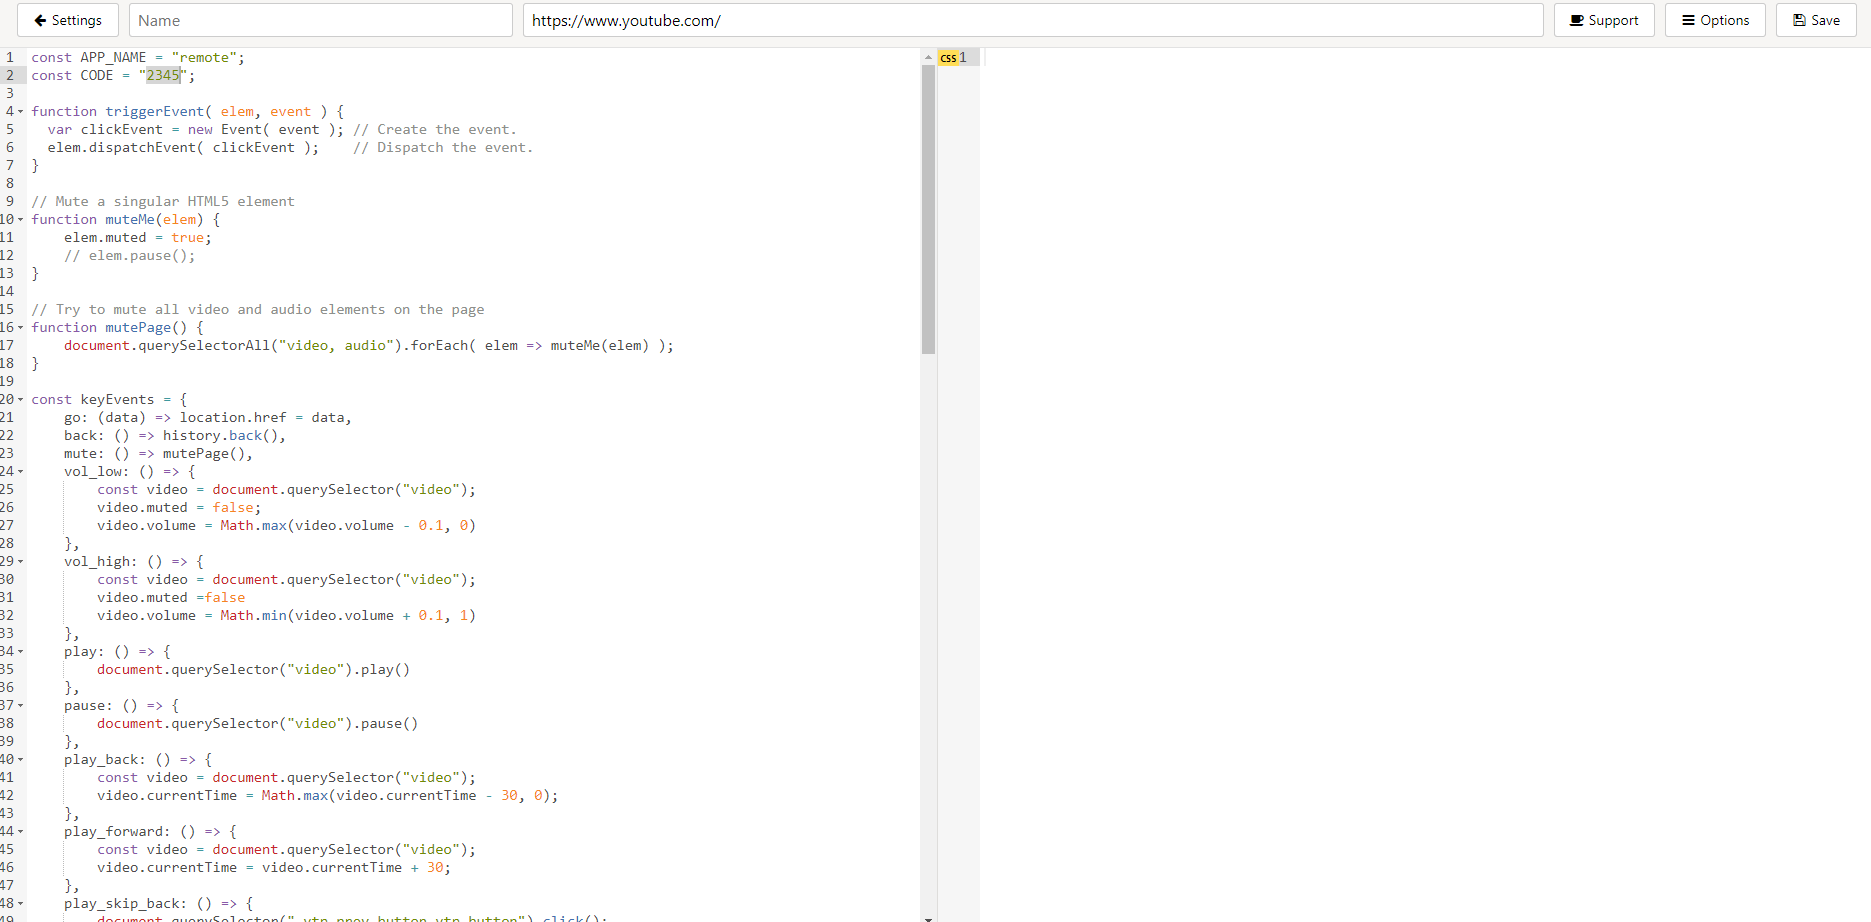Collapse the vol_high handler fold arrow

(22, 561)
